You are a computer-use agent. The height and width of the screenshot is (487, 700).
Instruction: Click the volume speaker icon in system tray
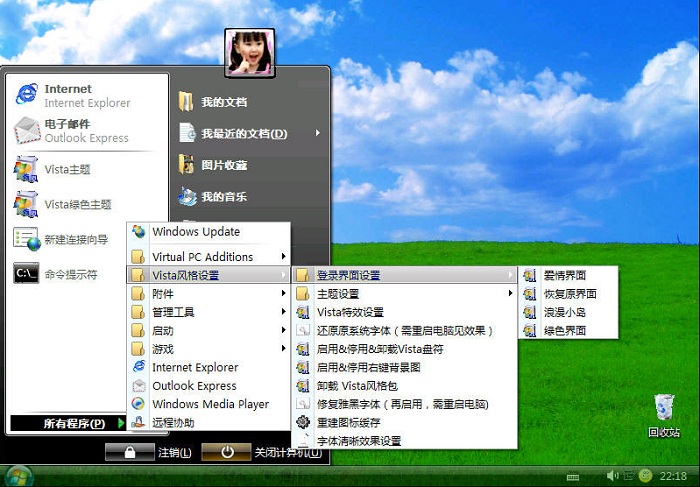612,475
